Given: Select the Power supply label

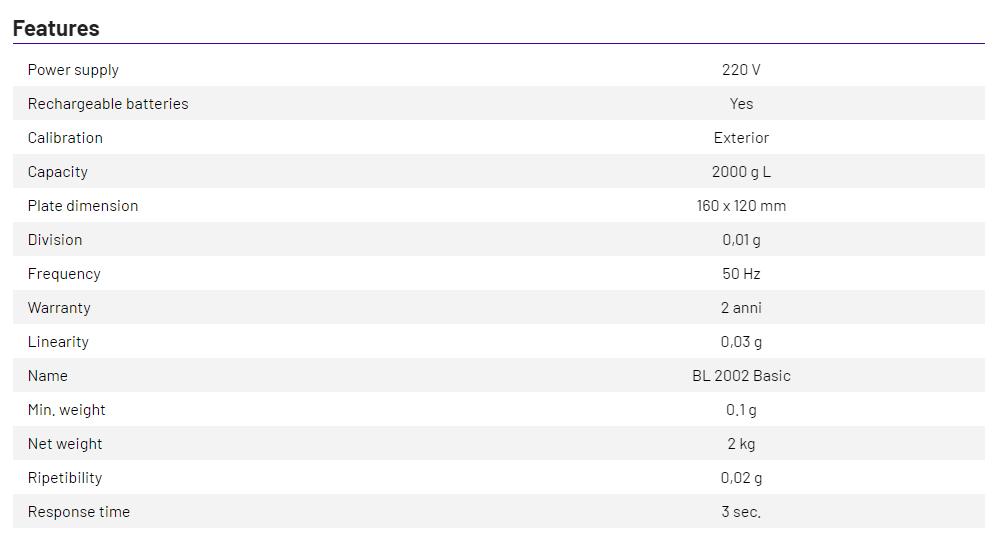Looking at the screenshot, I should [73, 70].
